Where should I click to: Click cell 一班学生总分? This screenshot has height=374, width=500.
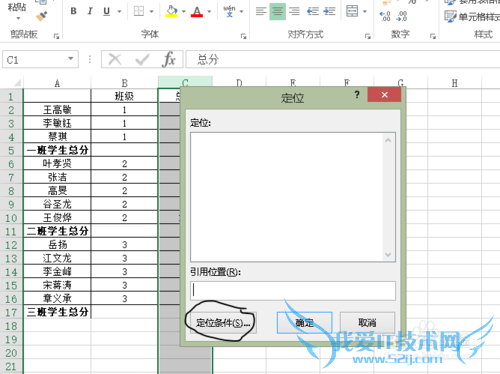[57, 150]
